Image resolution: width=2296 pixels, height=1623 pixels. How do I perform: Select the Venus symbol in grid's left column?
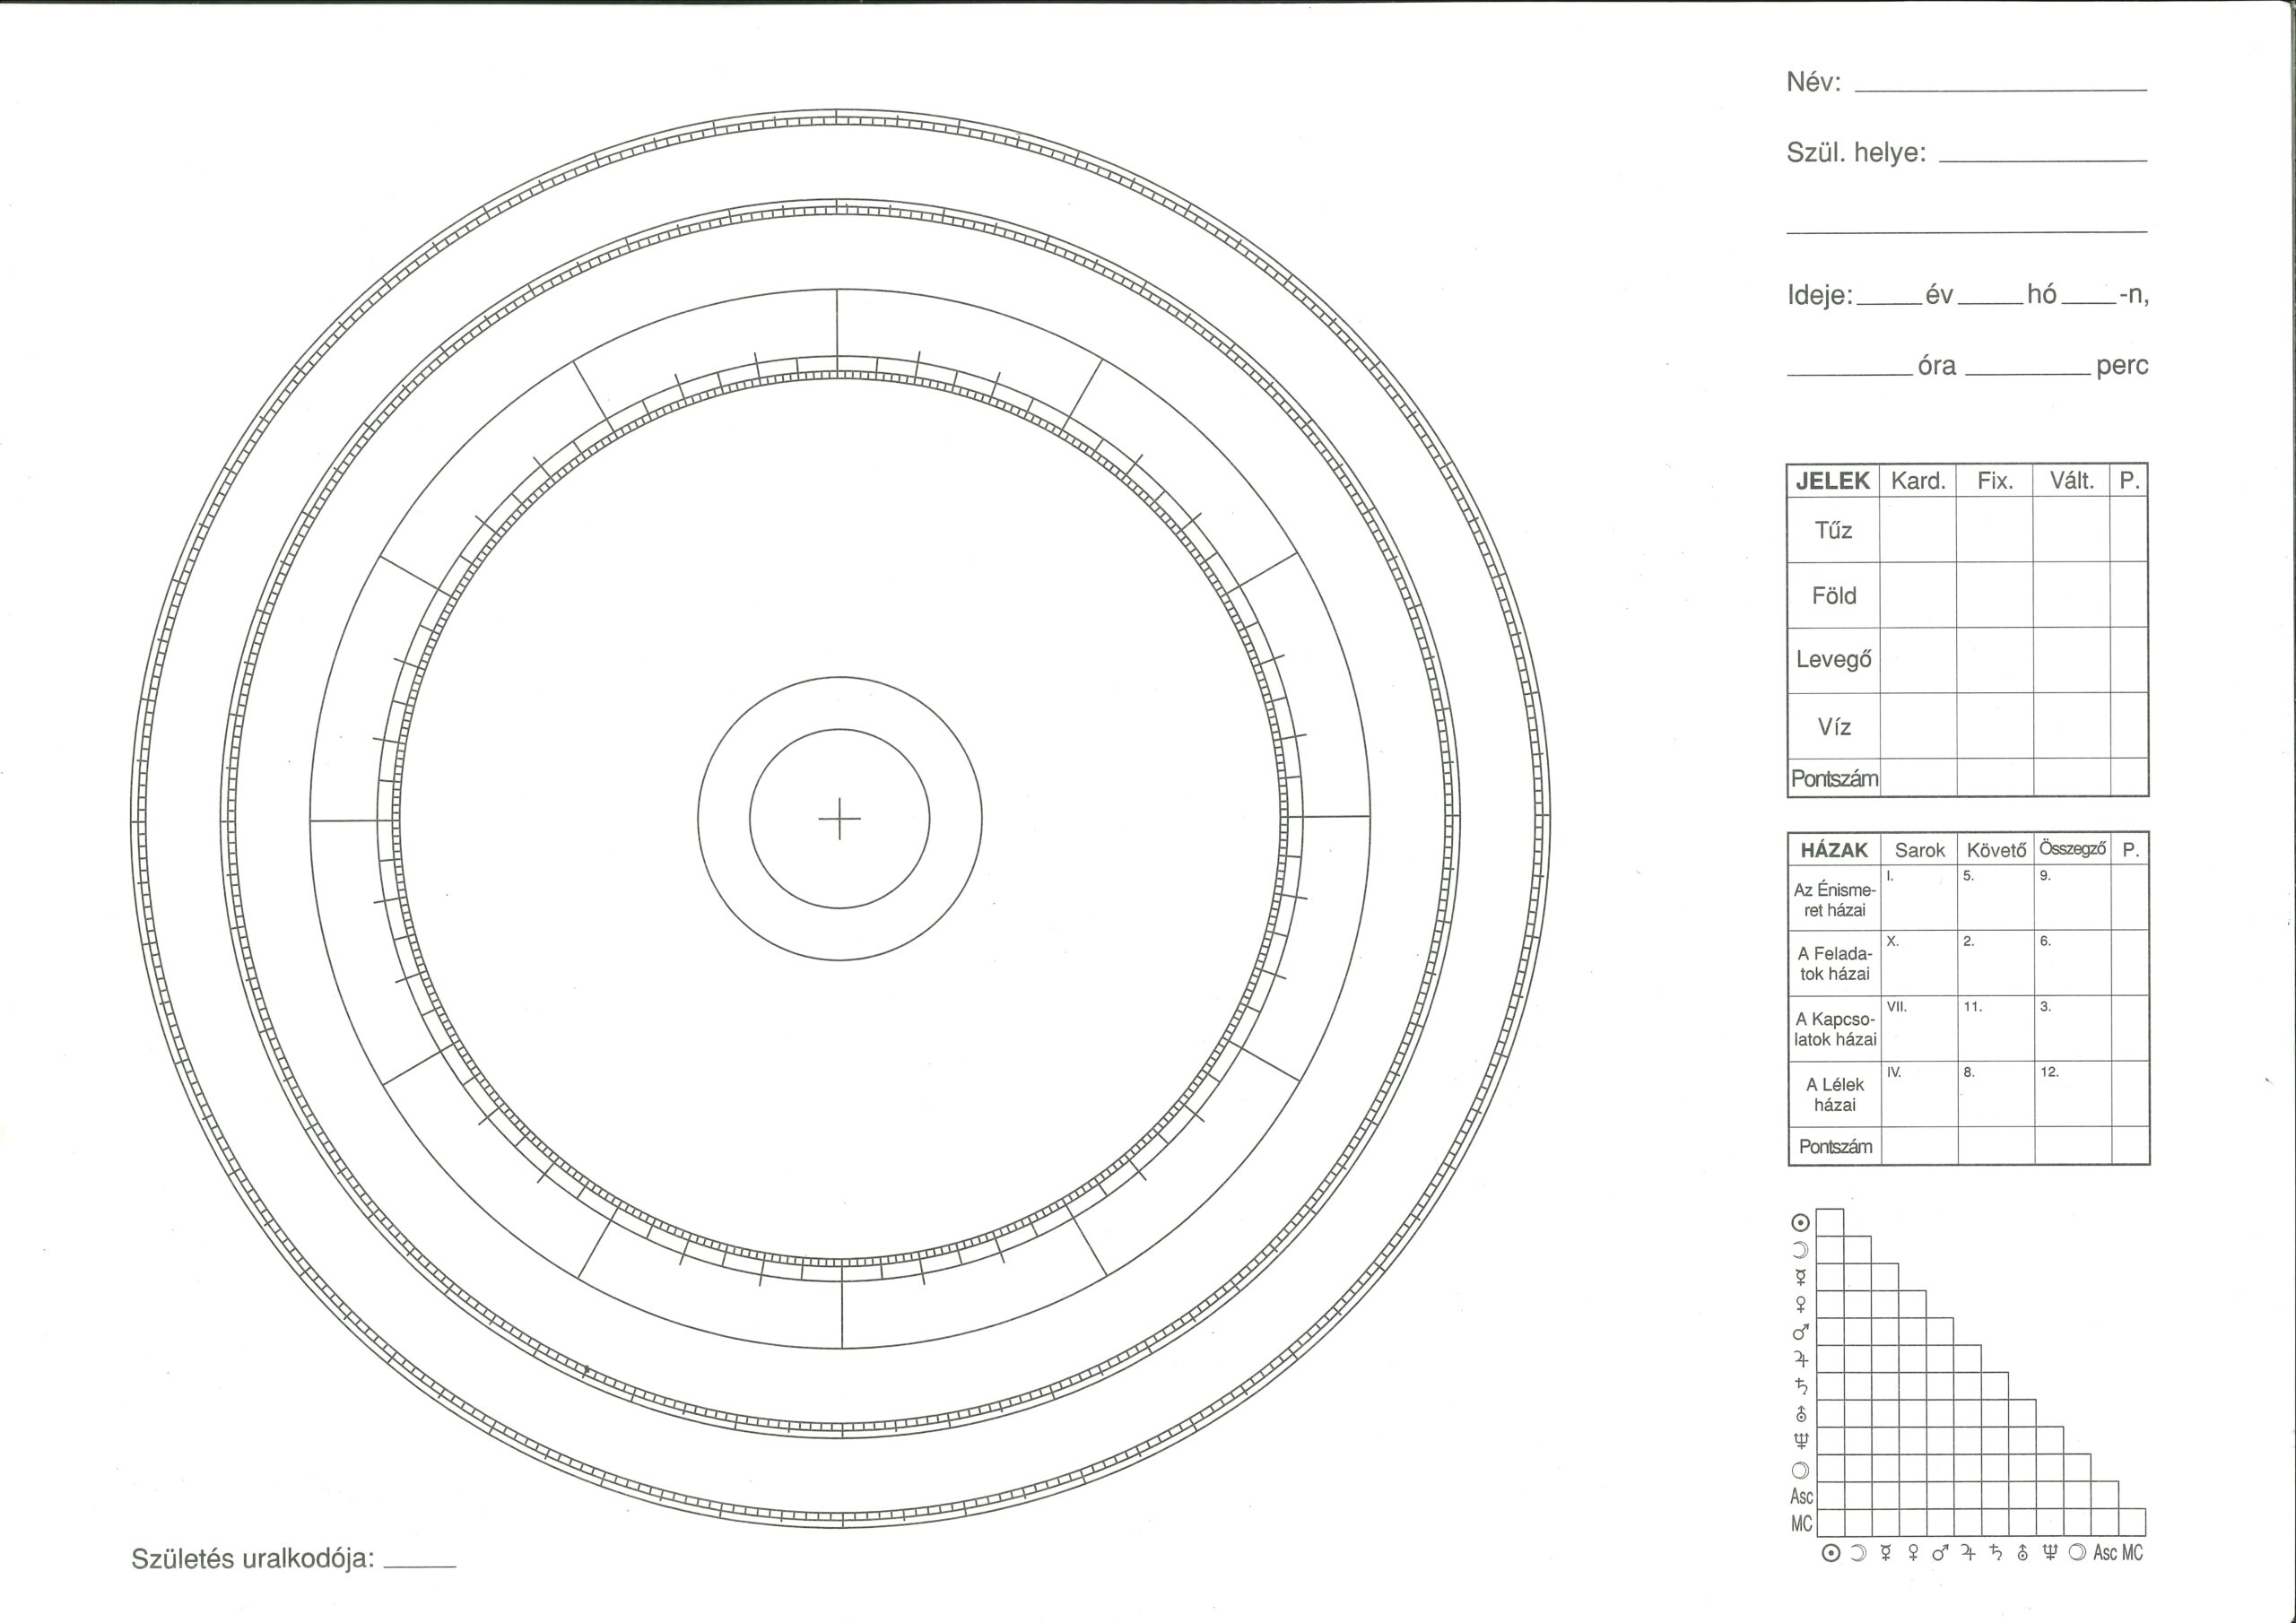click(x=1801, y=1304)
